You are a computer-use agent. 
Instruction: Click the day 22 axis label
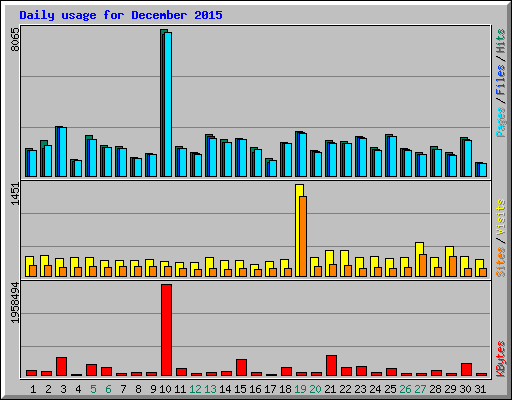(346, 389)
